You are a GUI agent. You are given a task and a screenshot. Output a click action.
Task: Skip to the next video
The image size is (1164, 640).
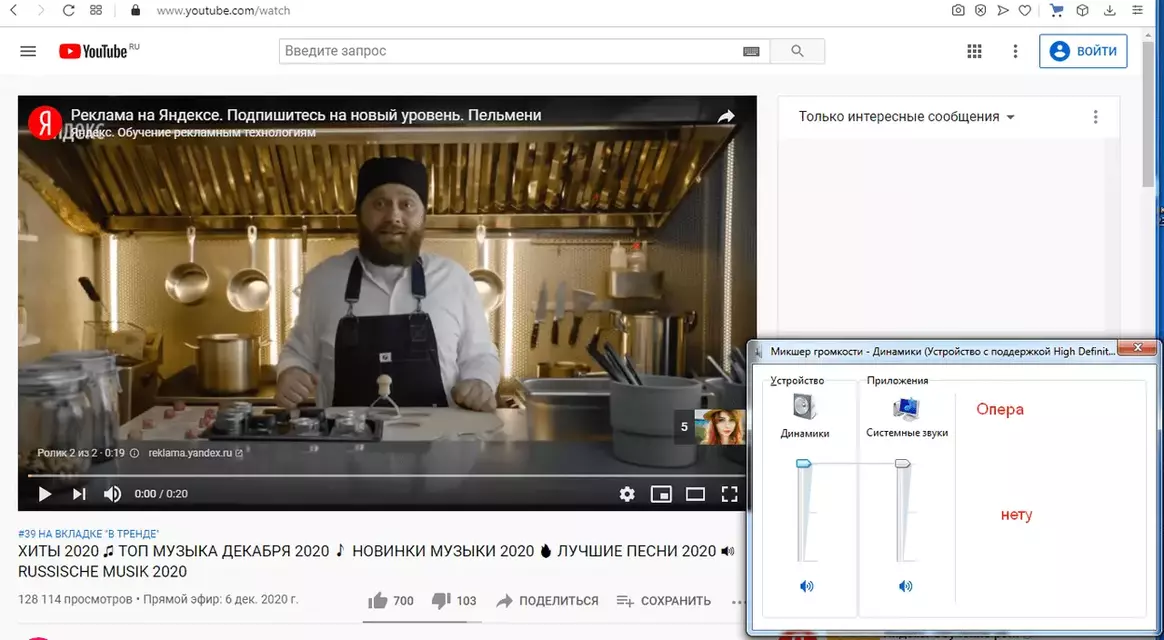coord(79,494)
